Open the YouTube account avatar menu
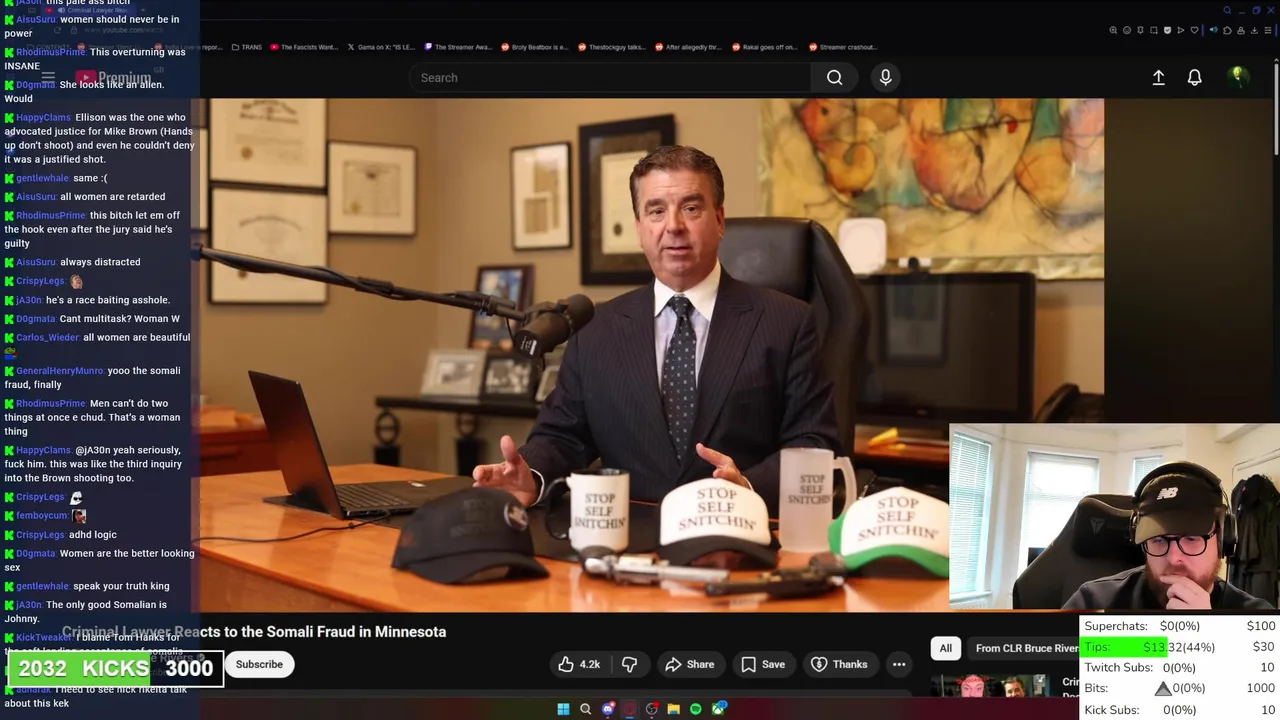 coord(1238,77)
